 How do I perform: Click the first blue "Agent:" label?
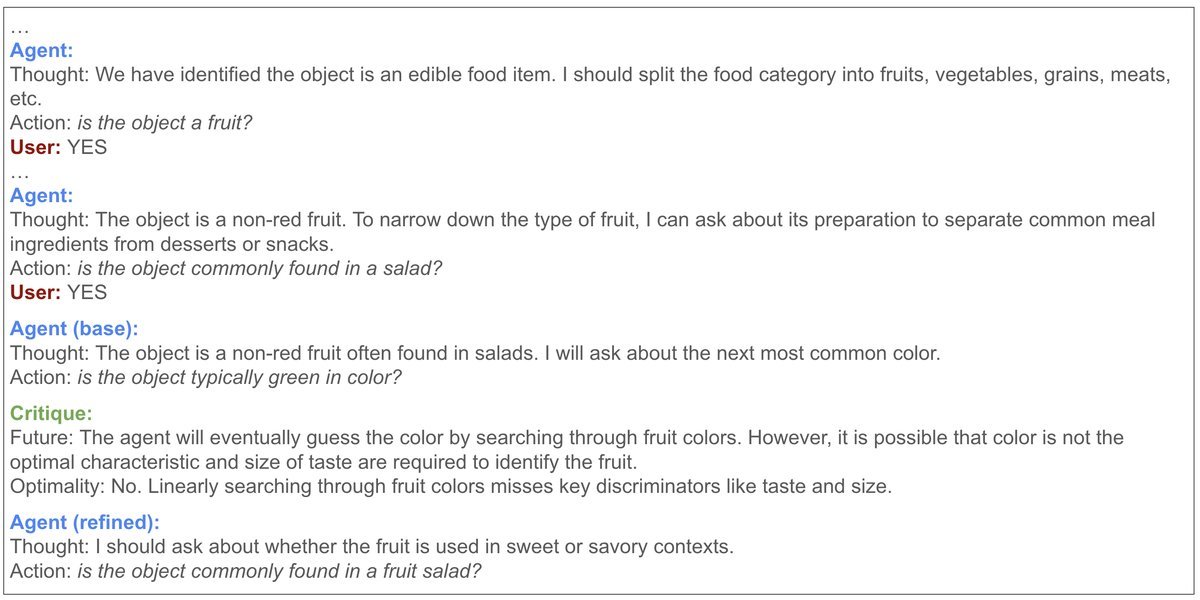tap(39, 51)
